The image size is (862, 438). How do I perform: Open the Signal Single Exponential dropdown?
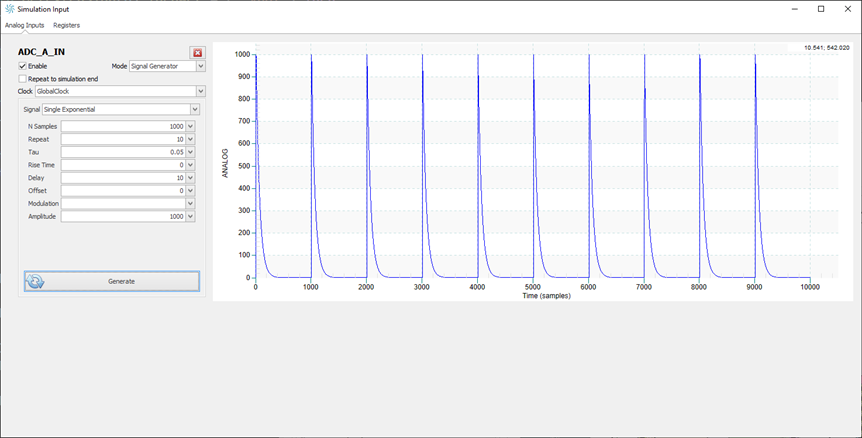click(x=121, y=109)
